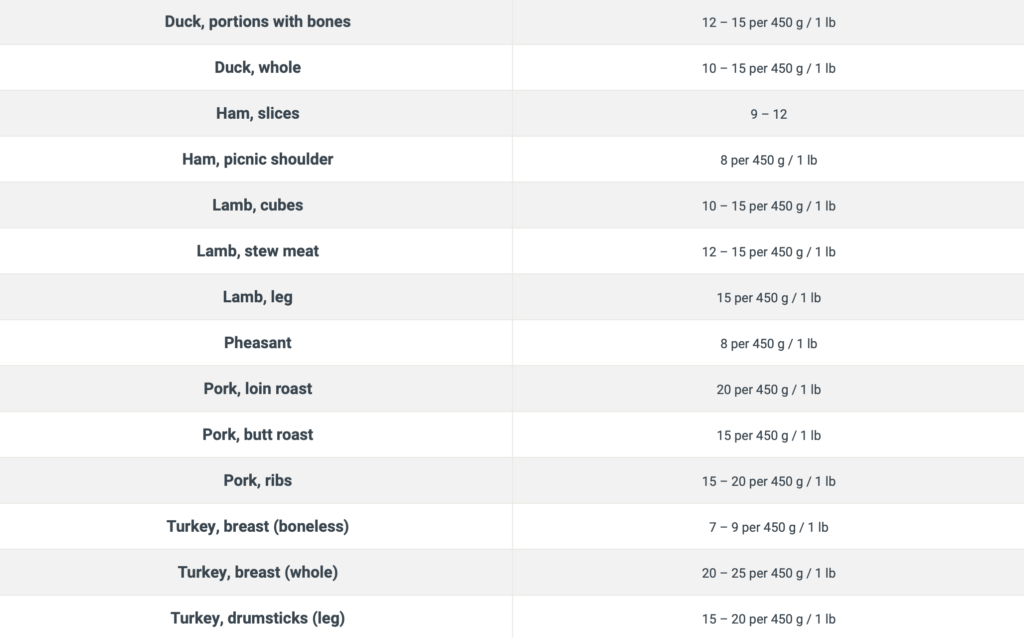The height and width of the screenshot is (638, 1024).
Task: Click the 'Duck, whole' food name cell
Action: (257, 67)
